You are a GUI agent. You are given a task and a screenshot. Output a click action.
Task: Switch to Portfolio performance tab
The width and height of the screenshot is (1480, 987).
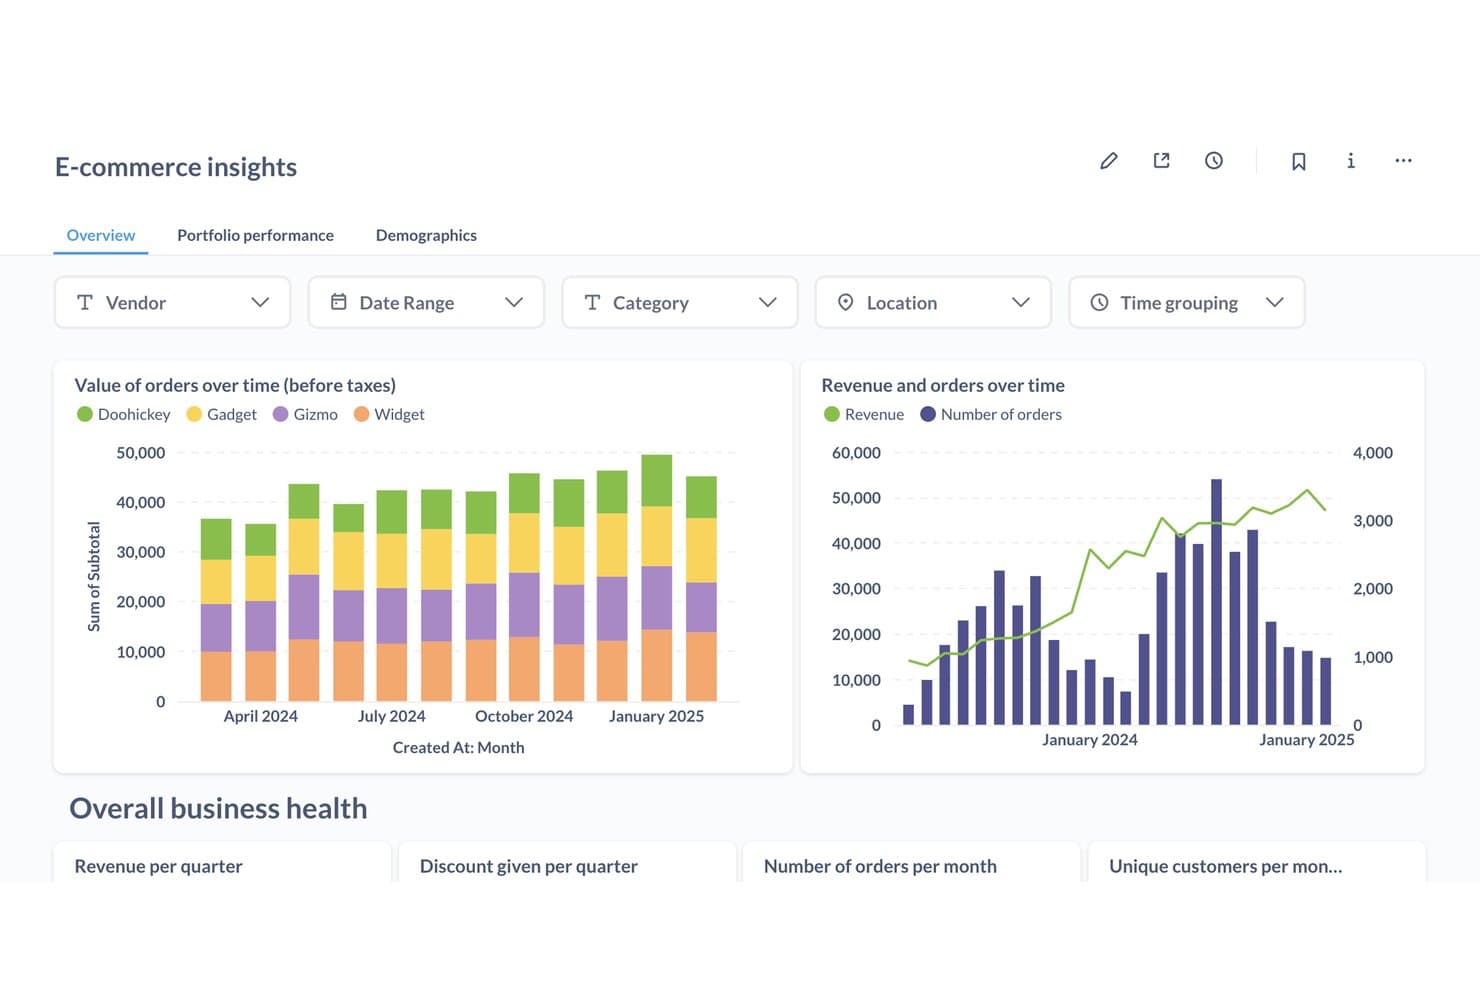[x=255, y=235]
